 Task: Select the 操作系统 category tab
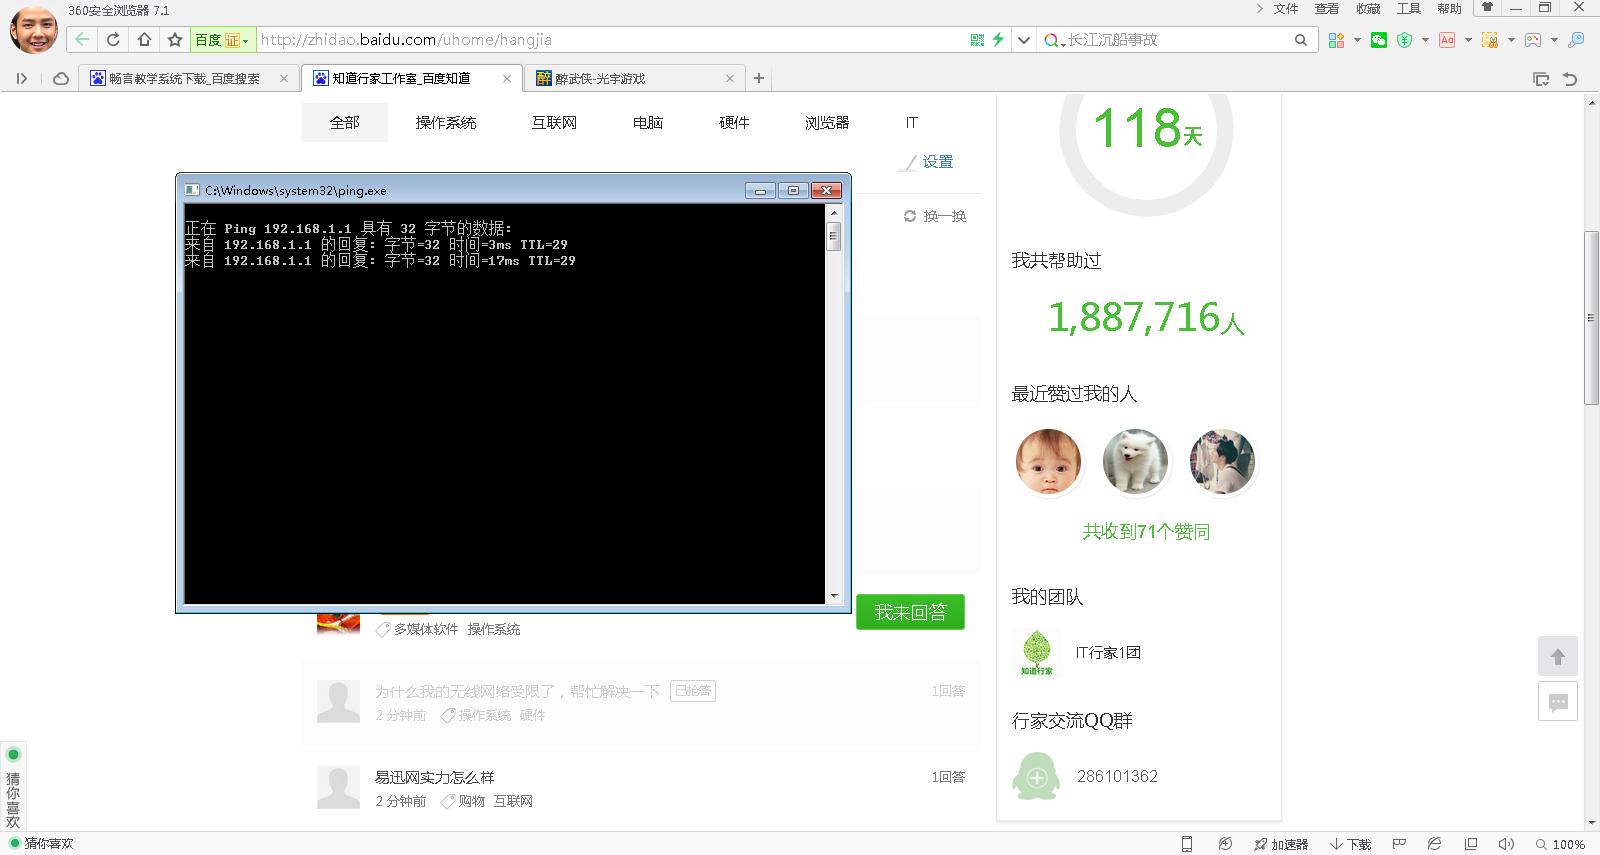pos(446,123)
